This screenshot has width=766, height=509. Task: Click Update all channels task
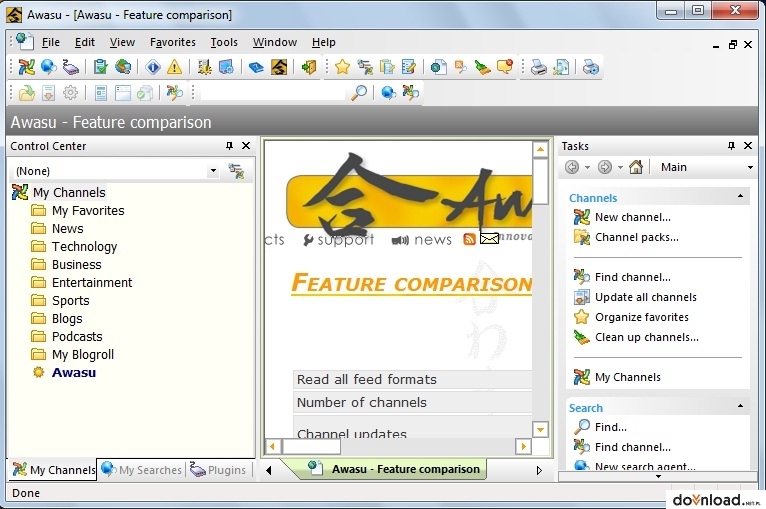645,297
